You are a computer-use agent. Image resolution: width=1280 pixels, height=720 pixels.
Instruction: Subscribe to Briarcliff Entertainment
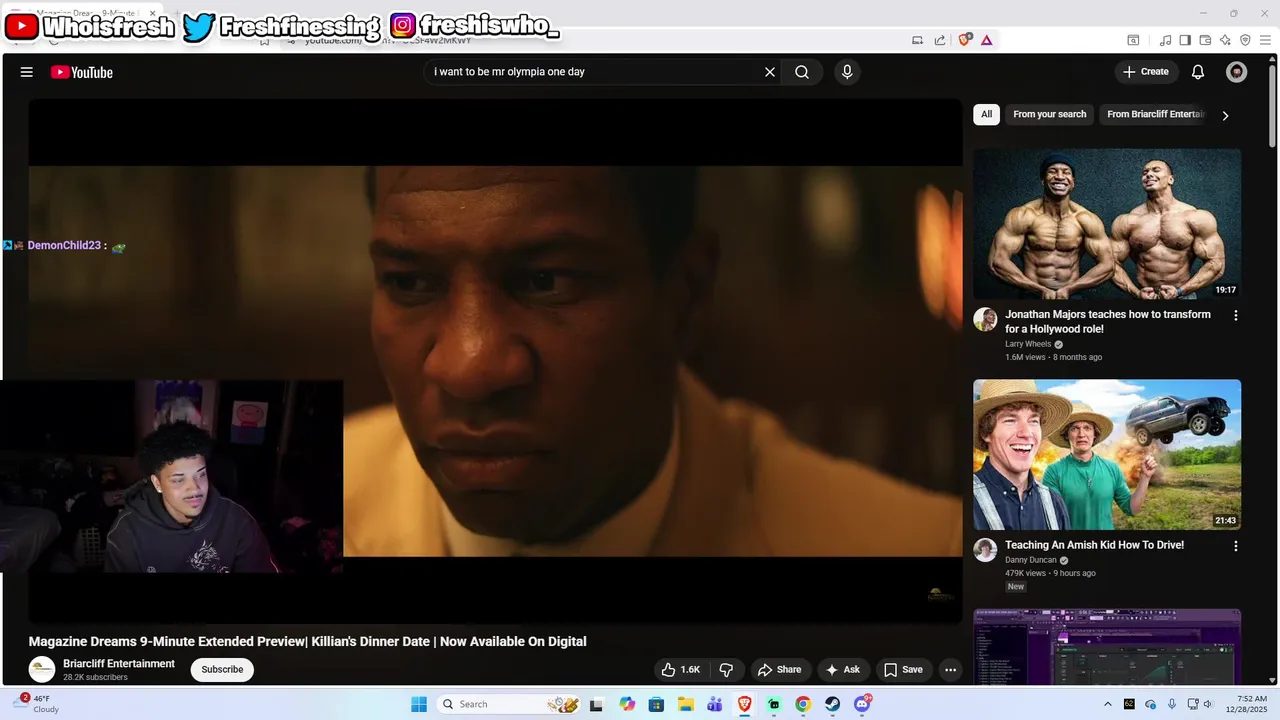[222, 669]
